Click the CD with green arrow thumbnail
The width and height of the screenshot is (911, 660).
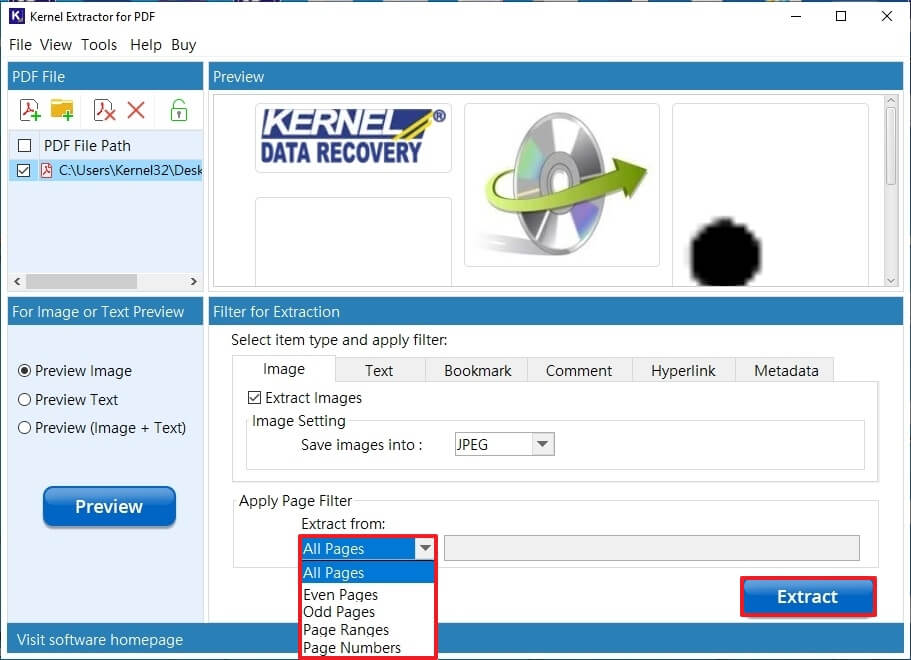pyautogui.click(x=562, y=185)
